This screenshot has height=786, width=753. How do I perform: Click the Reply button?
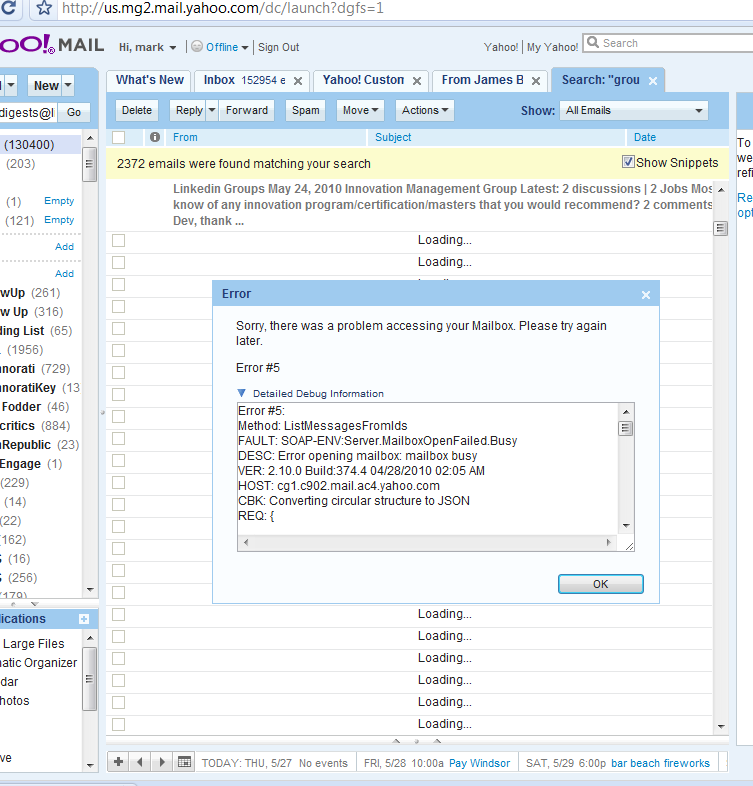[189, 110]
